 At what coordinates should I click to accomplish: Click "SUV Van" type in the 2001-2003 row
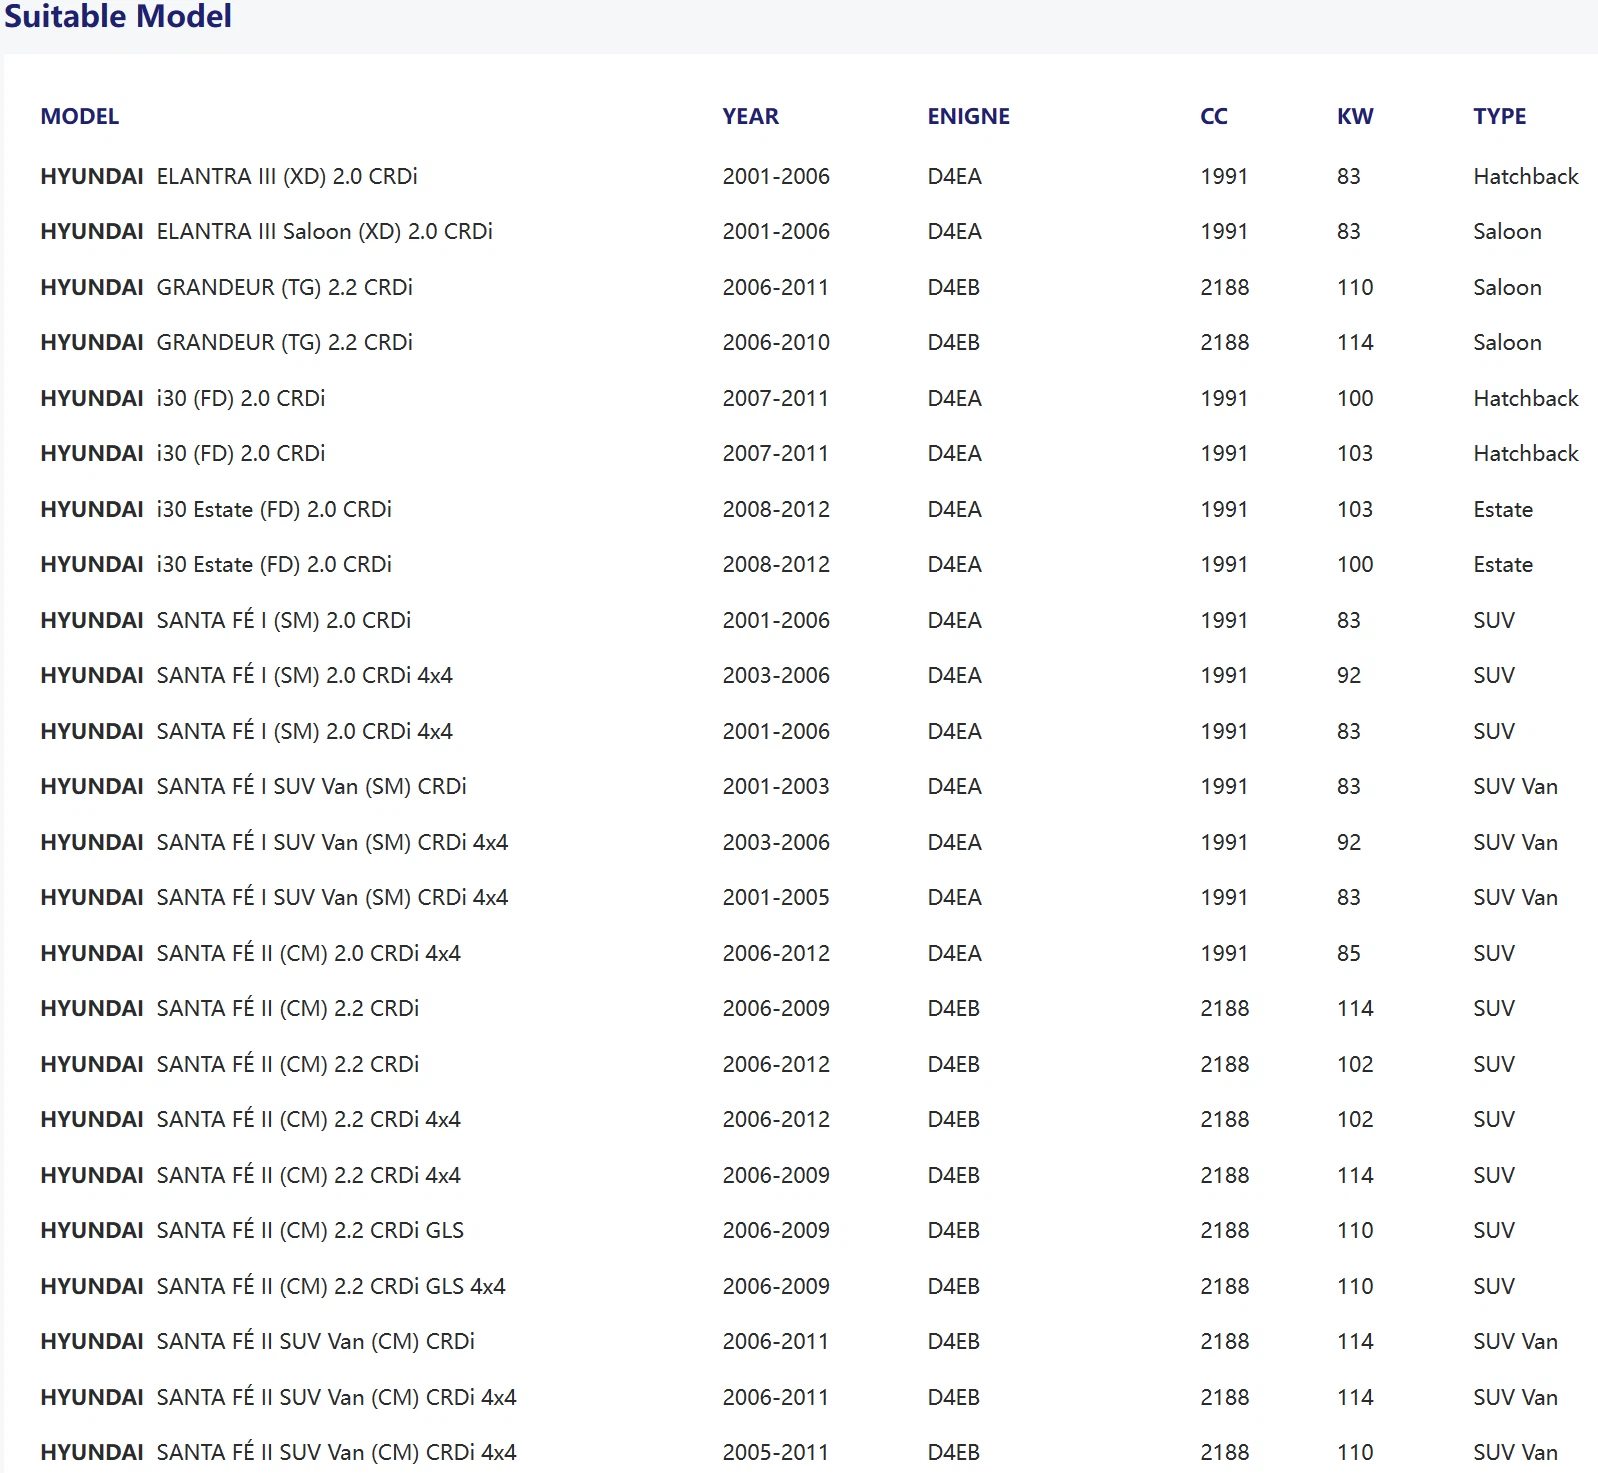(x=1515, y=787)
